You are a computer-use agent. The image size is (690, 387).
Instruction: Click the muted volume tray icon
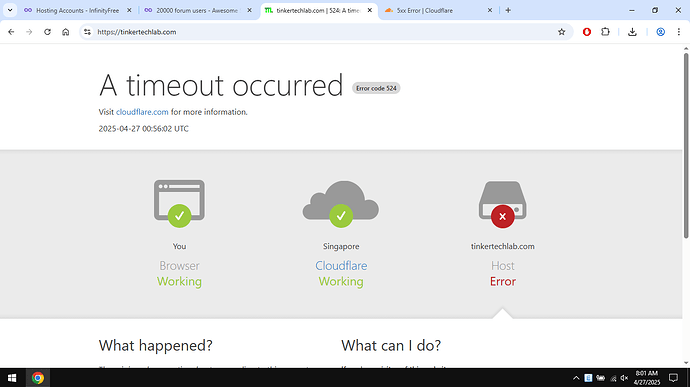[624, 378]
